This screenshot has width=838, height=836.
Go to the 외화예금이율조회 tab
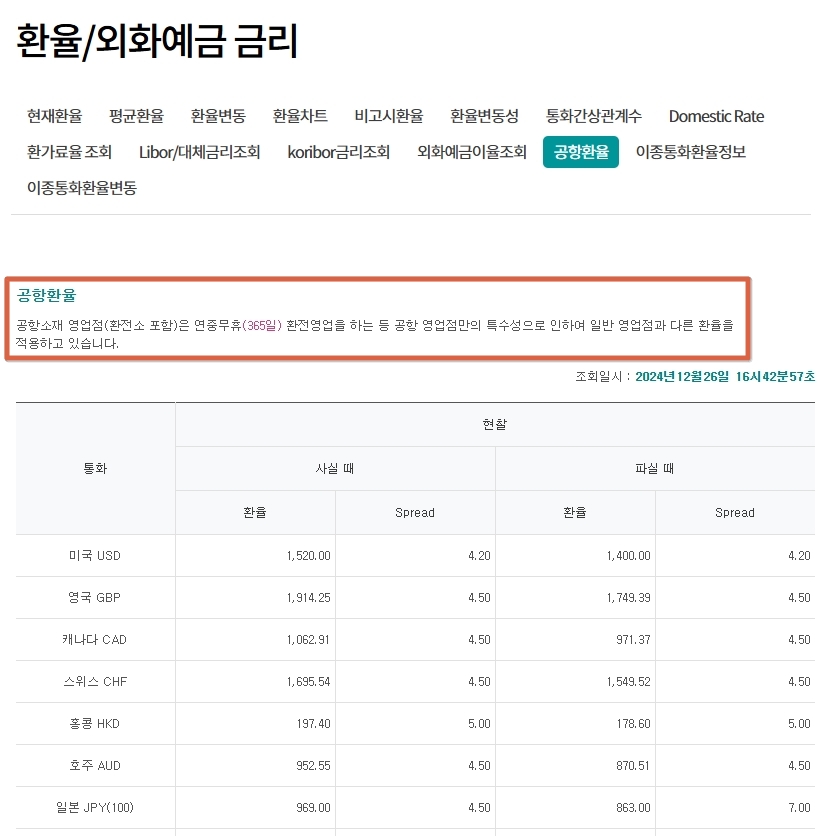click(470, 153)
